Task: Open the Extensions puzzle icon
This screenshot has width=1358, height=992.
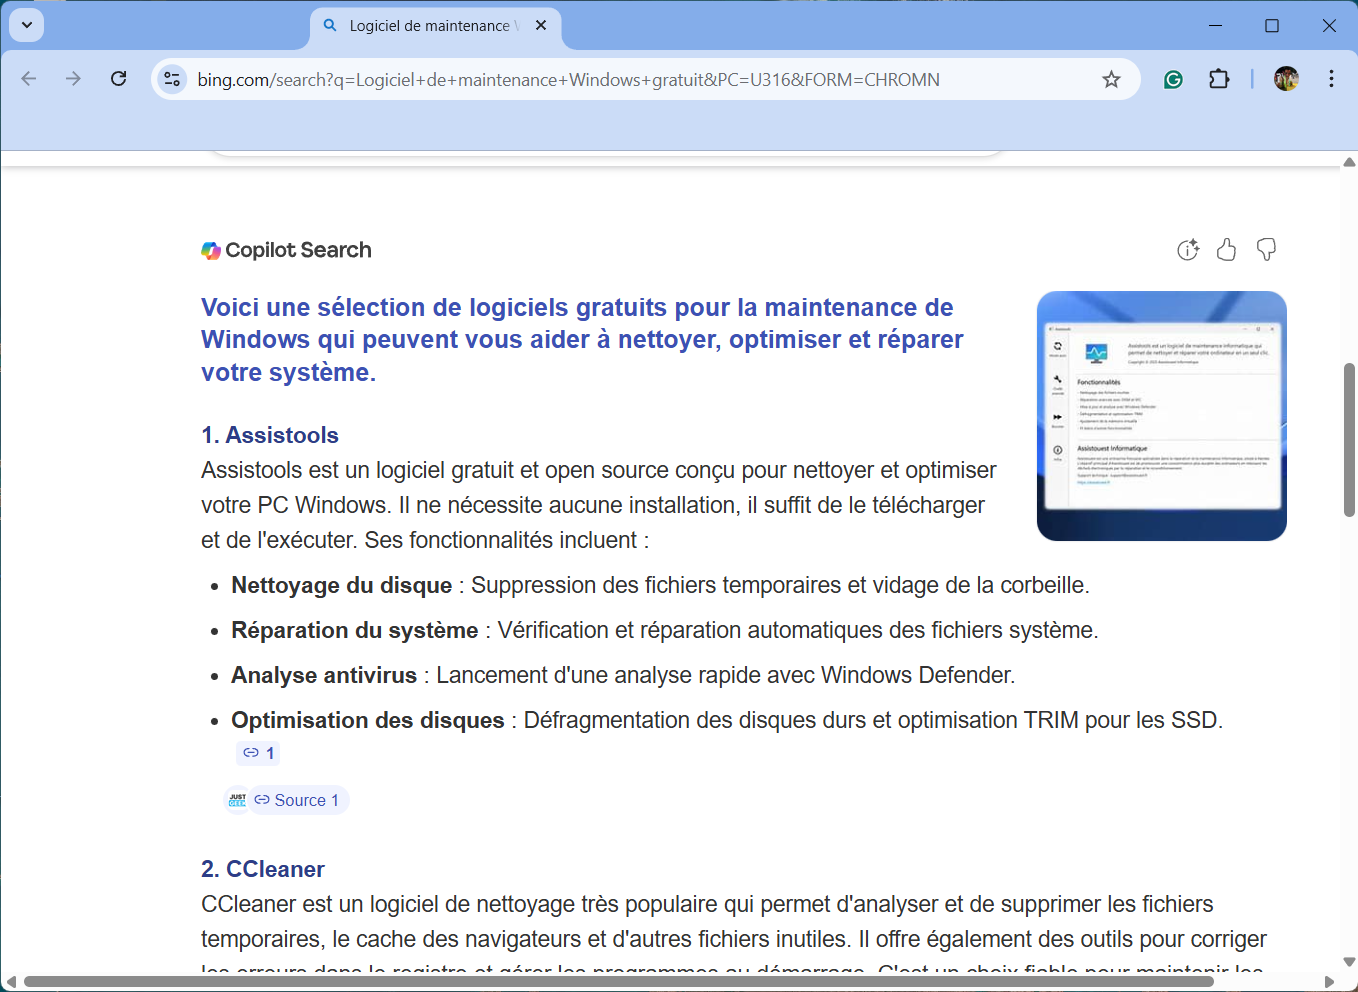Action: [x=1219, y=80]
